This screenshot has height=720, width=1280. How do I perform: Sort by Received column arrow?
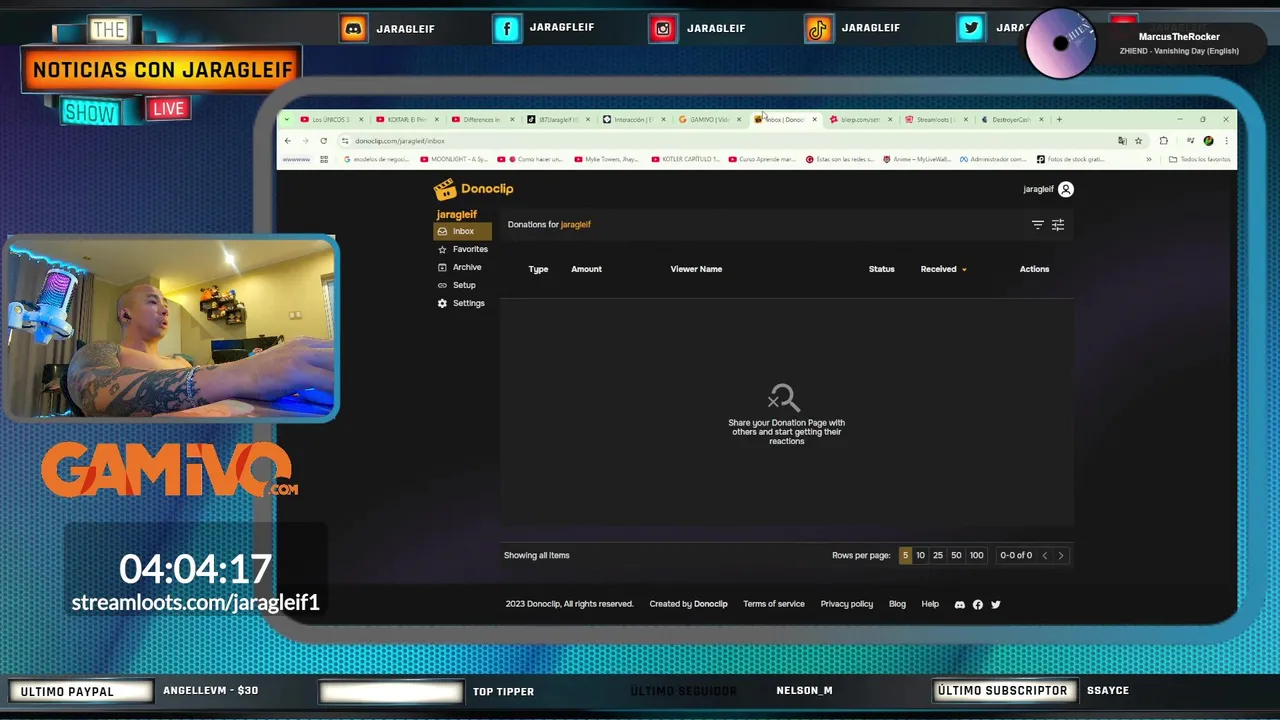(x=964, y=269)
